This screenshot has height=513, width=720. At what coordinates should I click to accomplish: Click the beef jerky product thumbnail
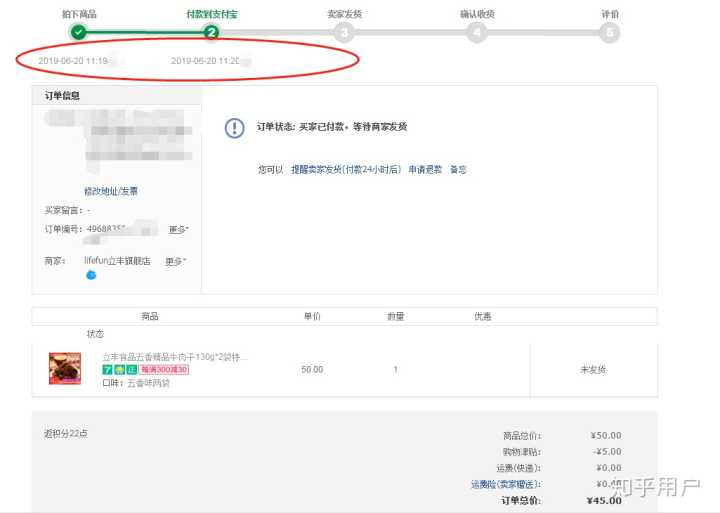(x=65, y=368)
